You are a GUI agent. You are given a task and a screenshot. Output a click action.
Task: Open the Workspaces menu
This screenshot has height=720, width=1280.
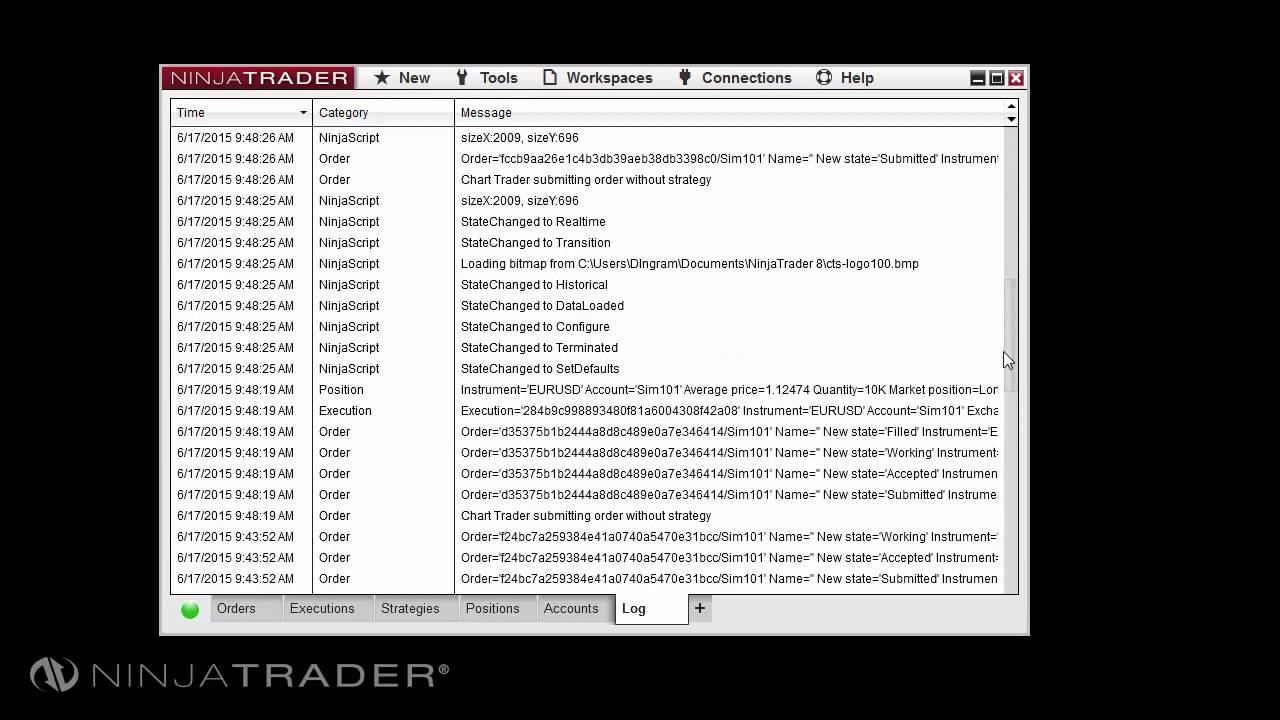[x=598, y=78]
